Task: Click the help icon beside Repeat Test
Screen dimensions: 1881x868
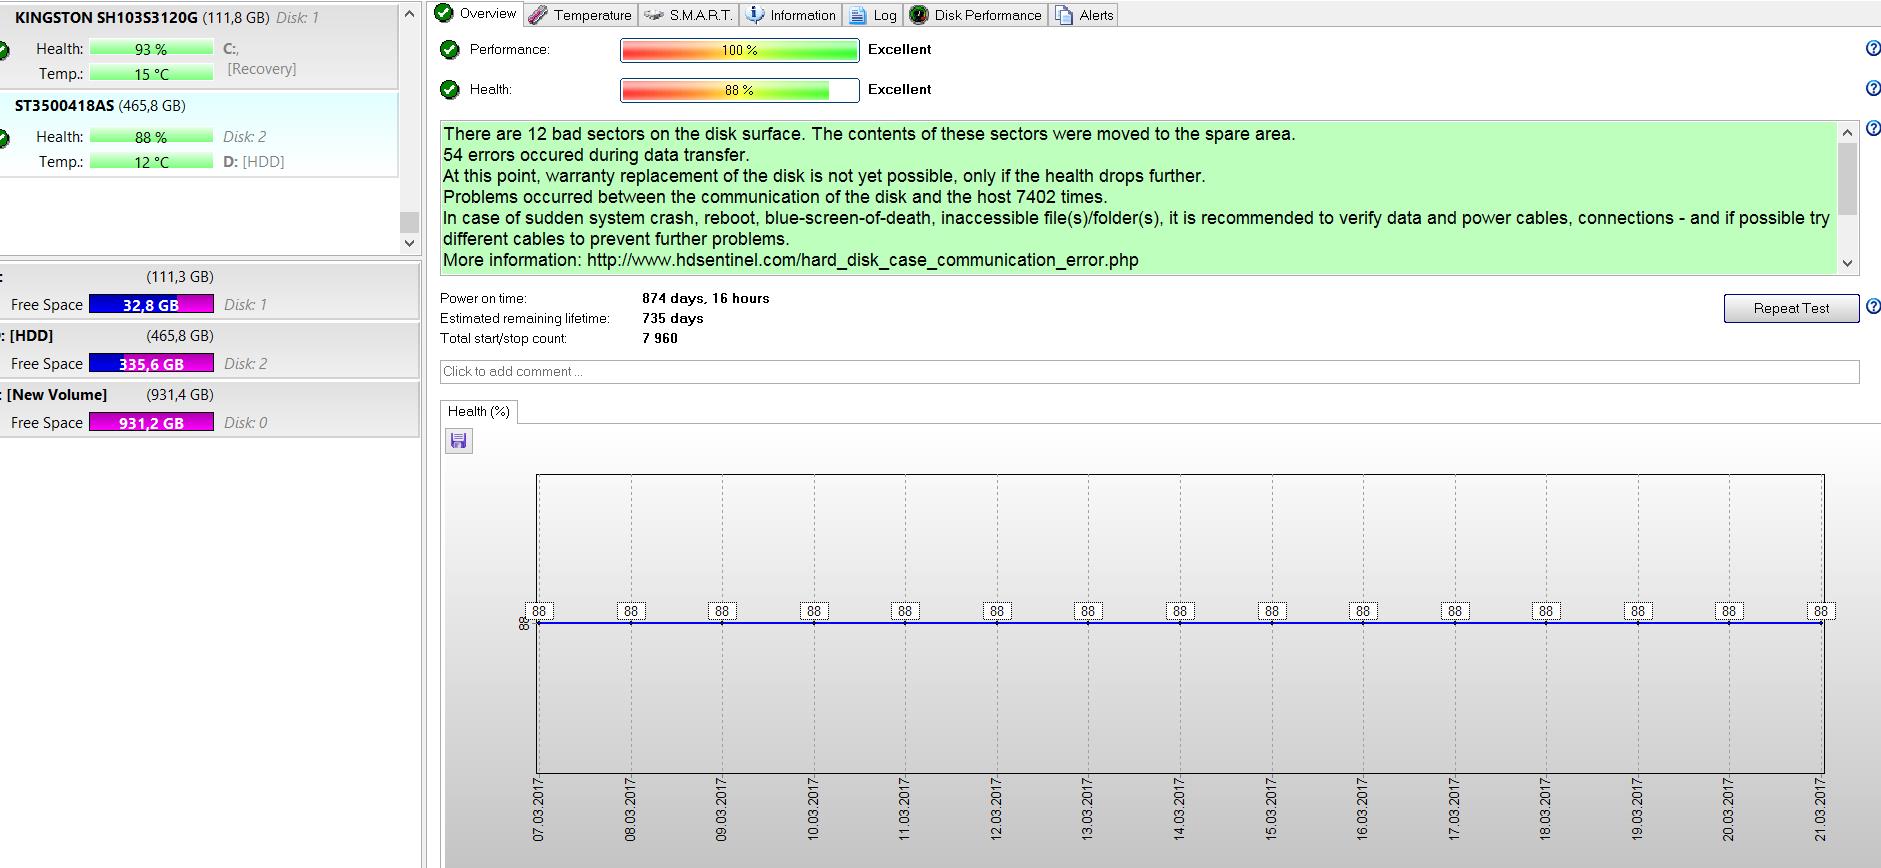Action: (x=1873, y=307)
